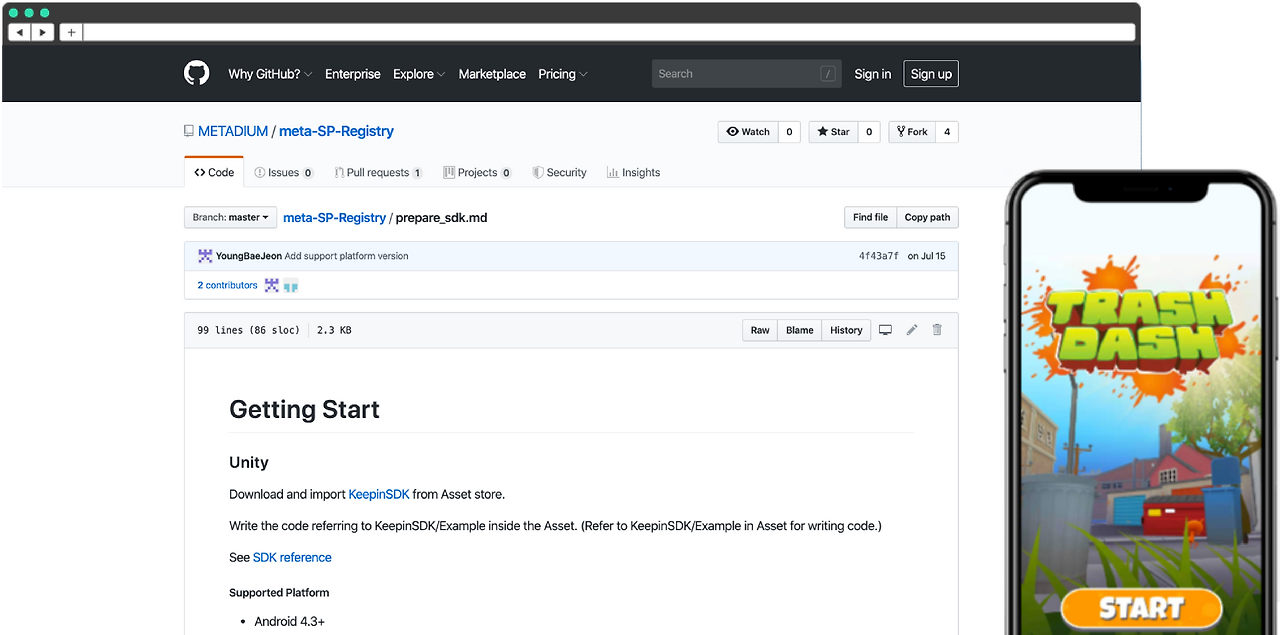
Task: Open the KeepinSDK link
Action: pyautogui.click(x=379, y=494)
